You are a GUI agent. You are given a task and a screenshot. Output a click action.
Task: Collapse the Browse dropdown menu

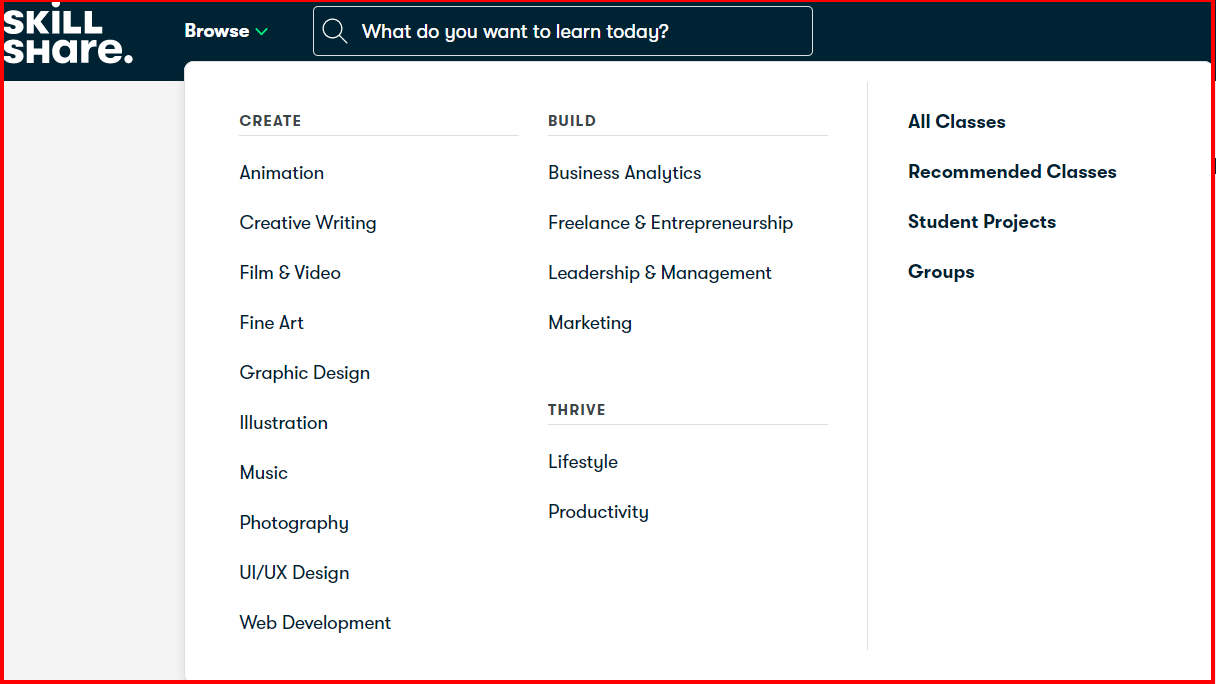point(226,31)
